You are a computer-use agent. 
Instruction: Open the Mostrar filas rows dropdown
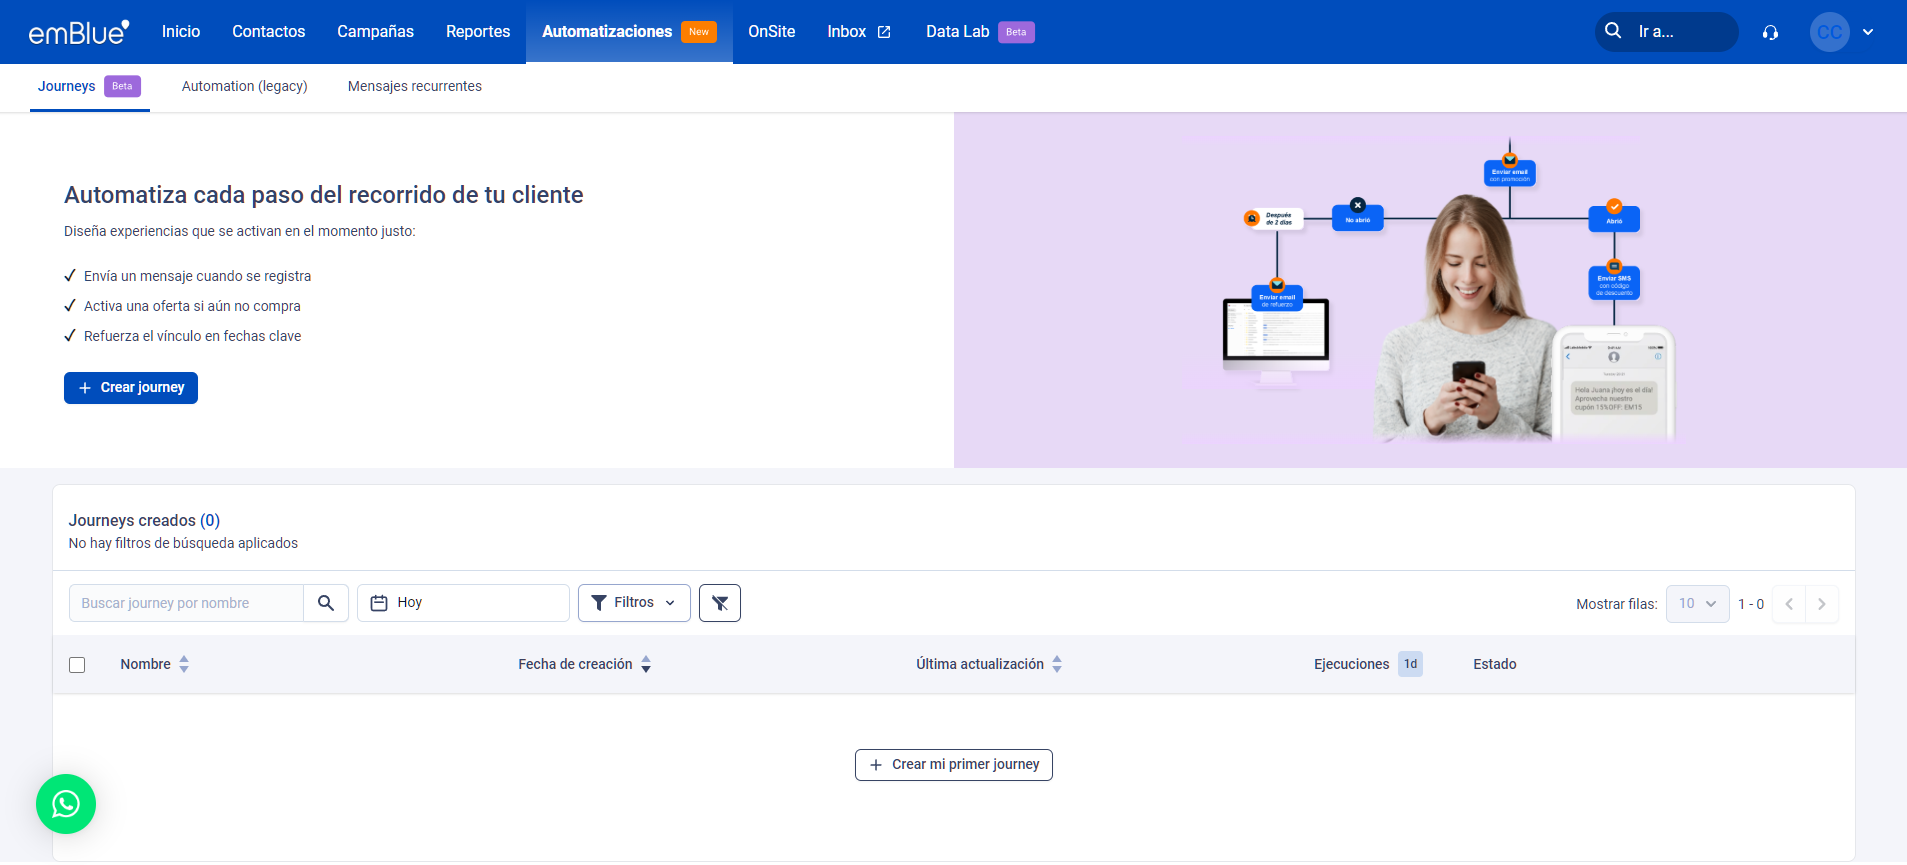pos(1697,604)
